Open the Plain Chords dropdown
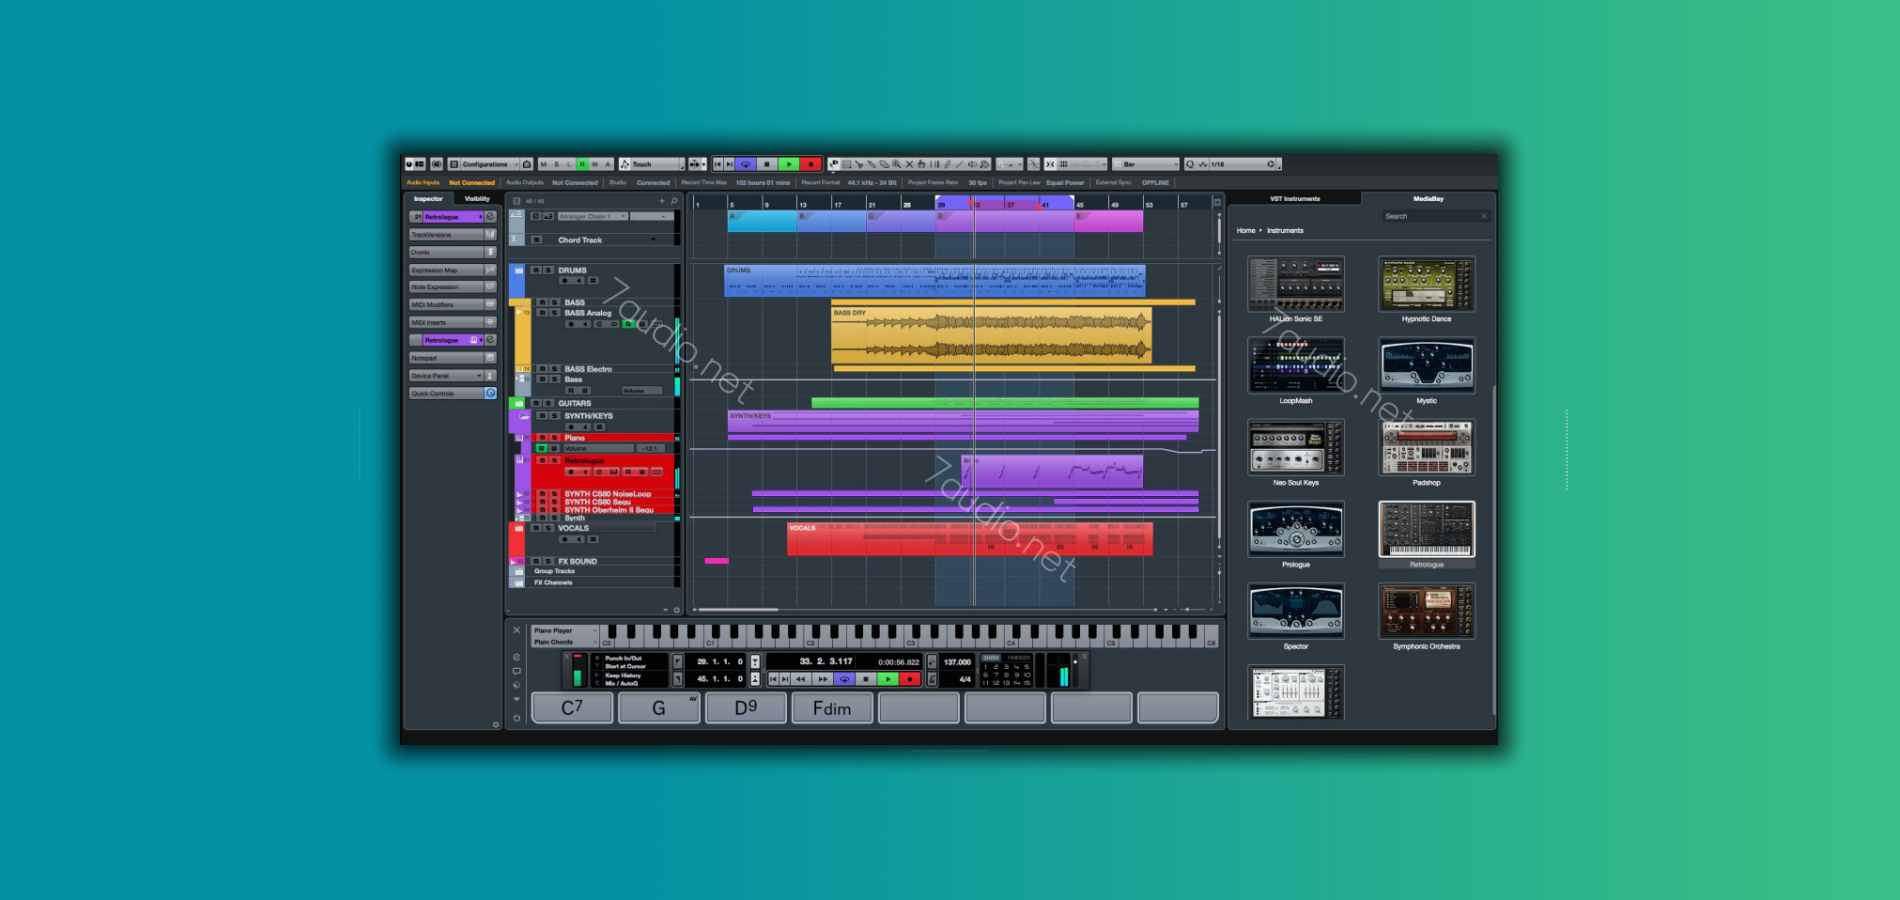The height and width of the screenshot is (900, 1900). (564, 642)
